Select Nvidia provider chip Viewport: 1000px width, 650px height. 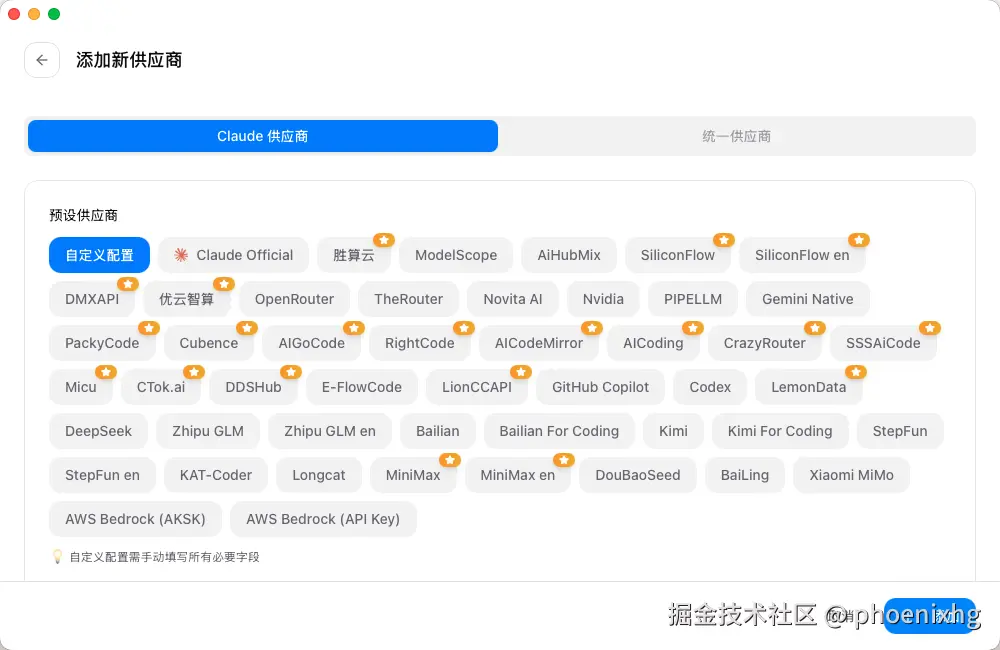[603, 299]
